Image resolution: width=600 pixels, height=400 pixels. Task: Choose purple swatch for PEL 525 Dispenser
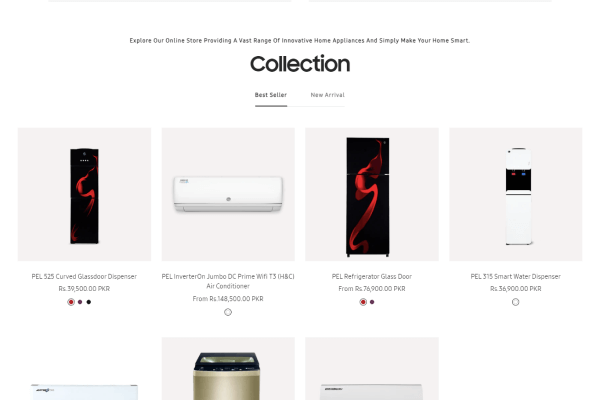pyautogui.click(x=80, y=302)
